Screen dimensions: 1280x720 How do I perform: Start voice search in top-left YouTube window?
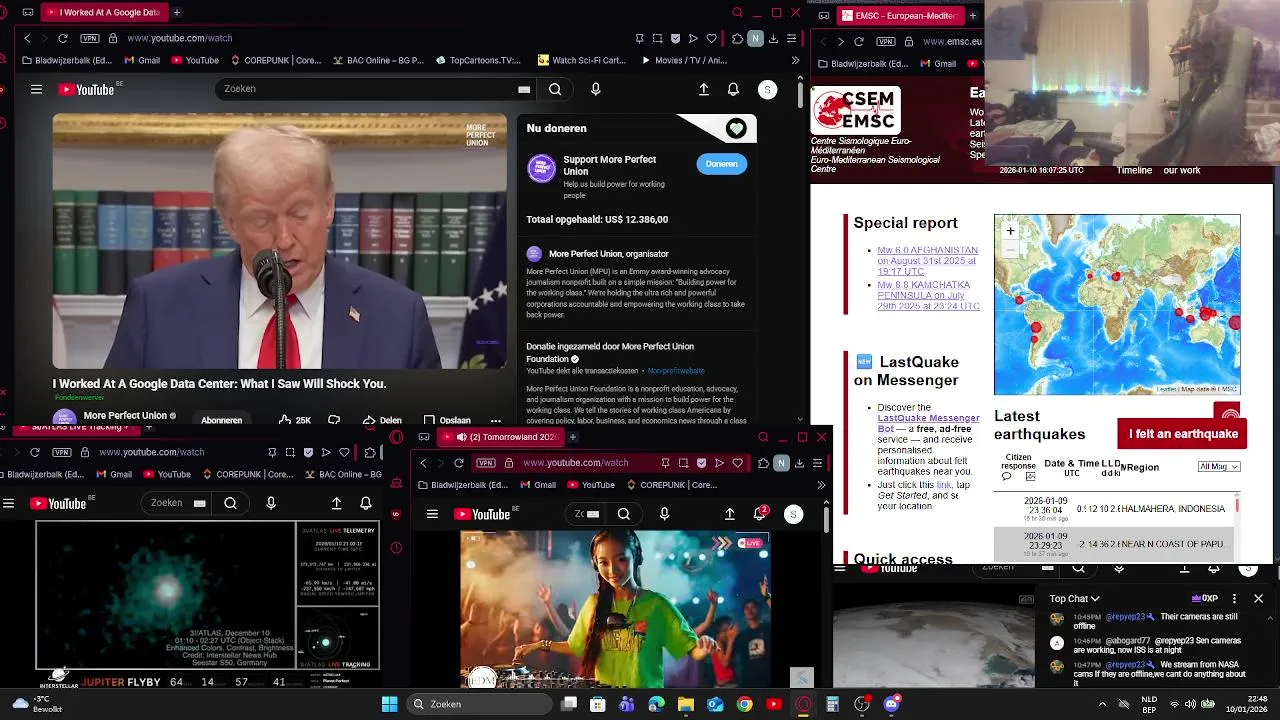tap(596, 89)
